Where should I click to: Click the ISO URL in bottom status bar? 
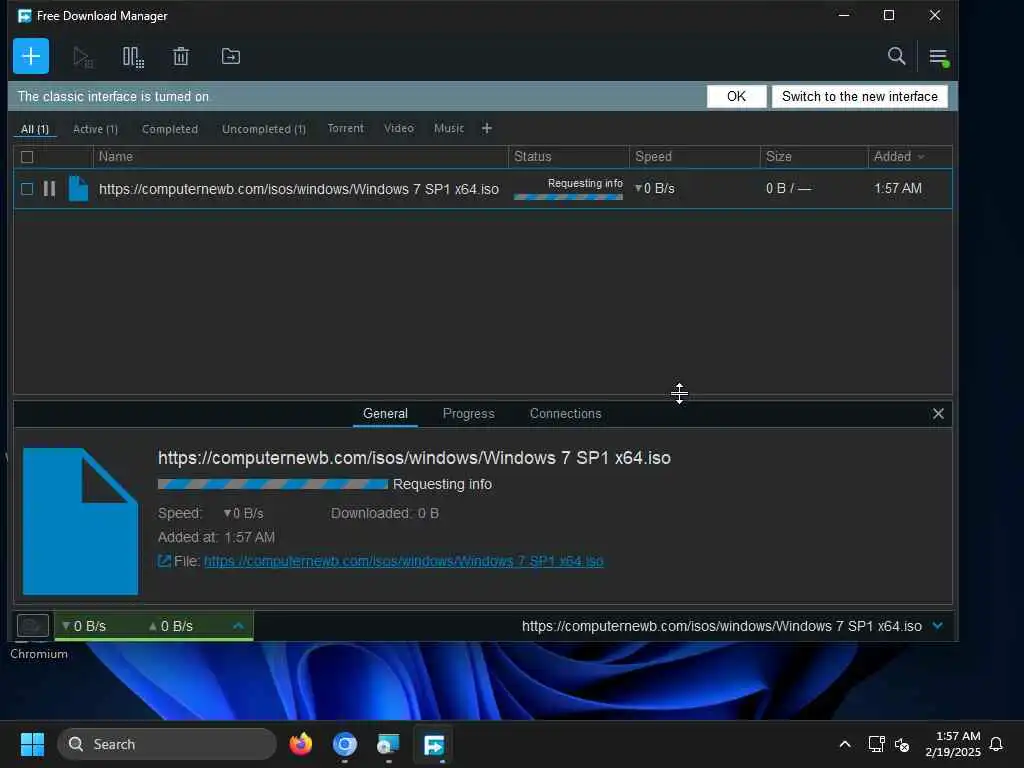[x=722, y=626]
